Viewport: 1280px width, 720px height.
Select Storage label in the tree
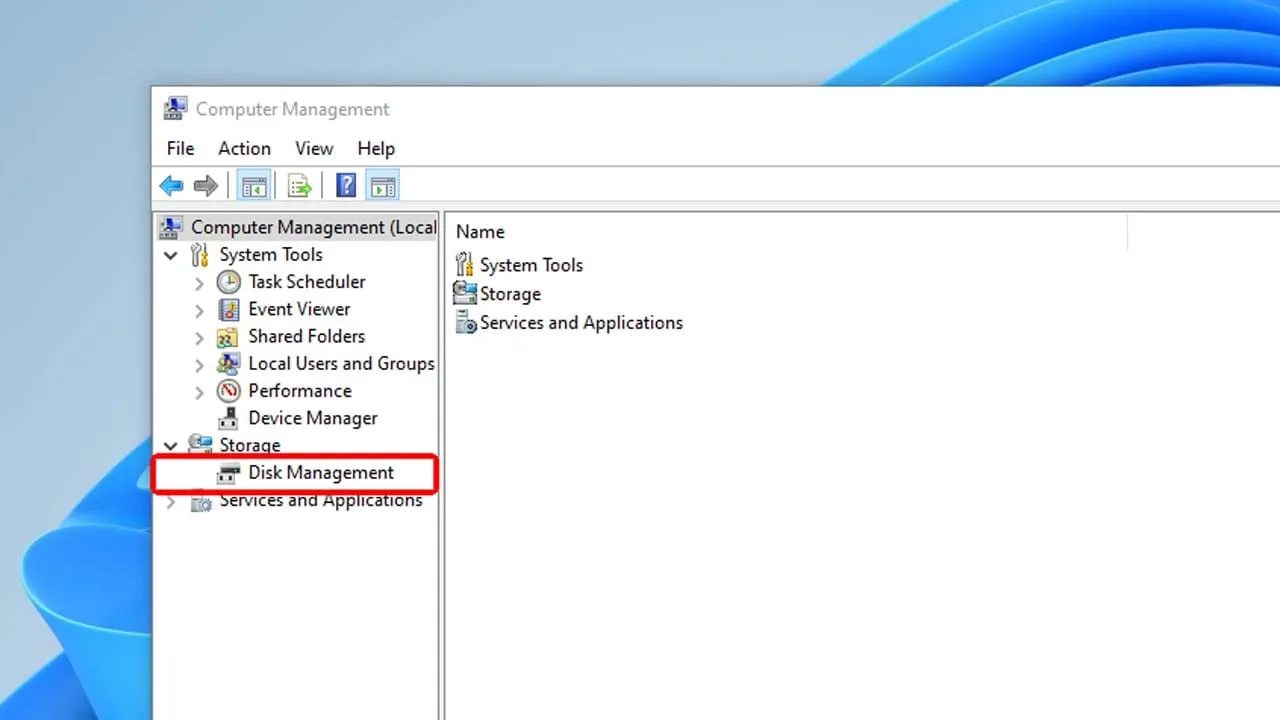pos(250,445)
